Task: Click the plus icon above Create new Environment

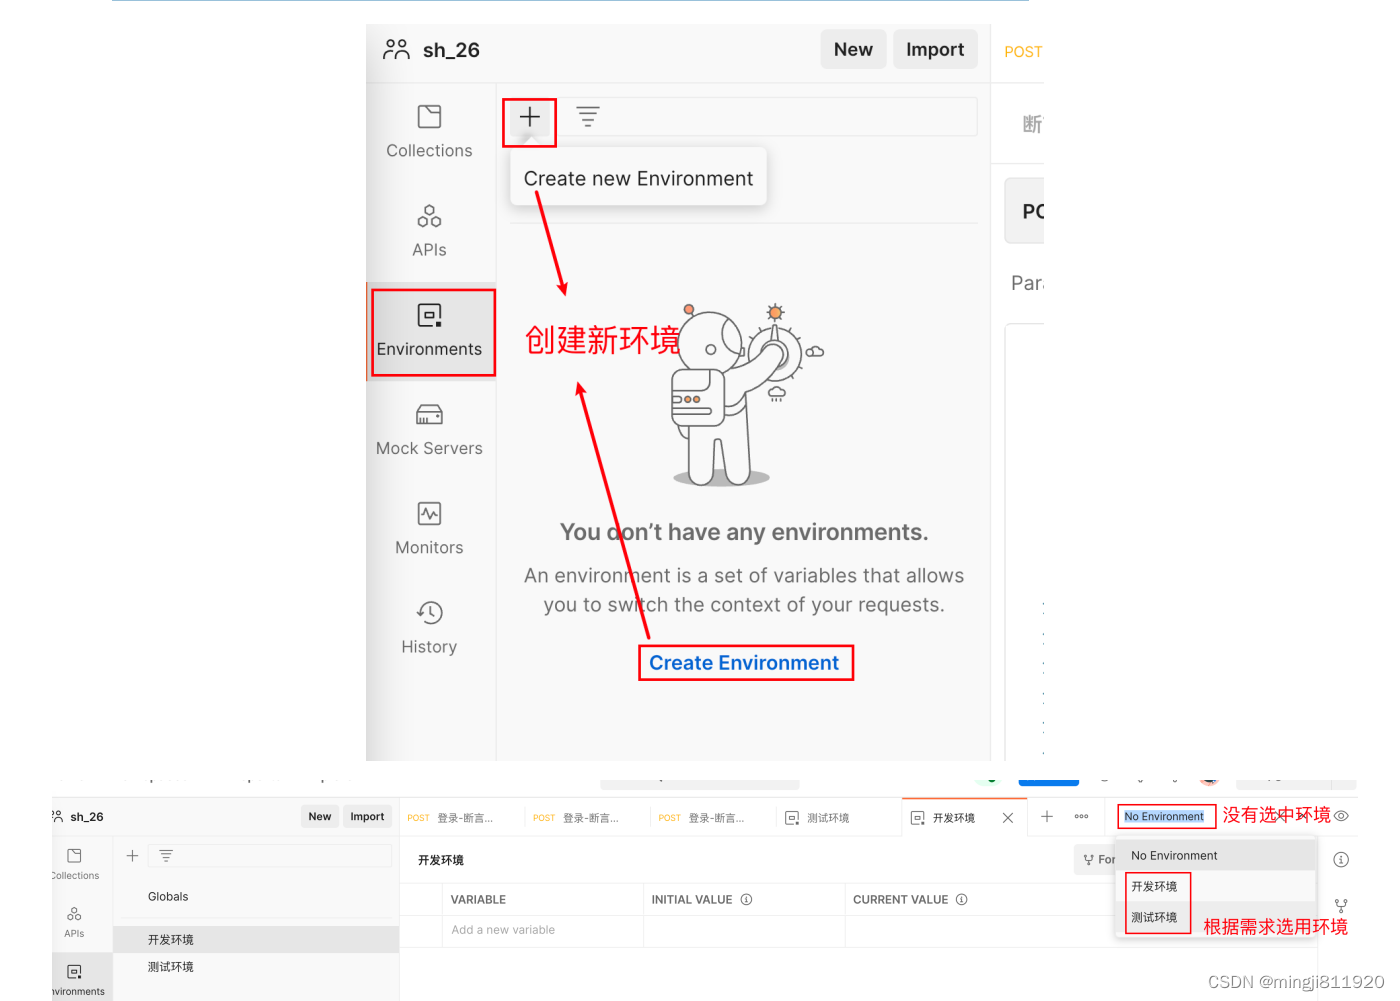Action: point(529,117)
